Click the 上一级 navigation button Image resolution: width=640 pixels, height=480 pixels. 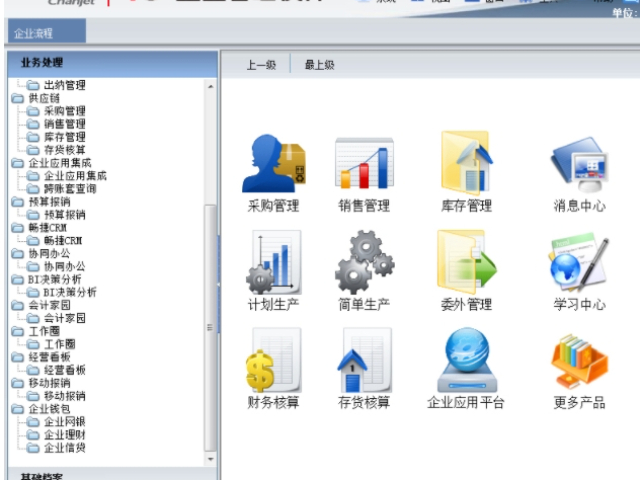pos(261,64)
